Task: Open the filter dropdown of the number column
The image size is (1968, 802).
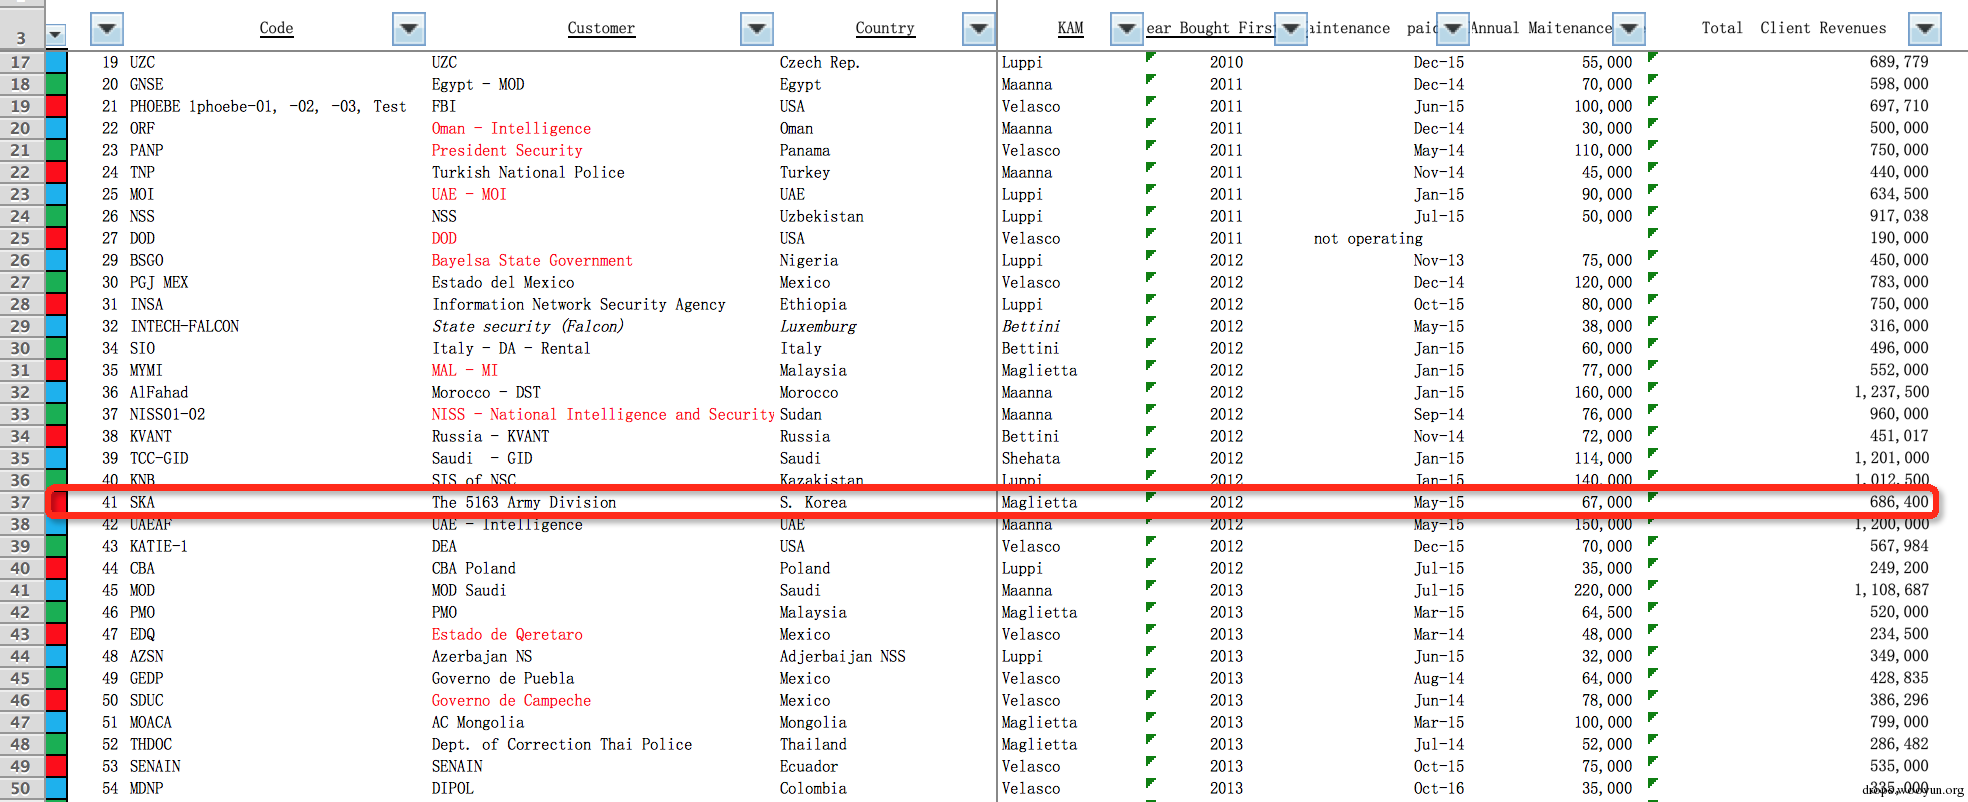Action: coord(107,29)
